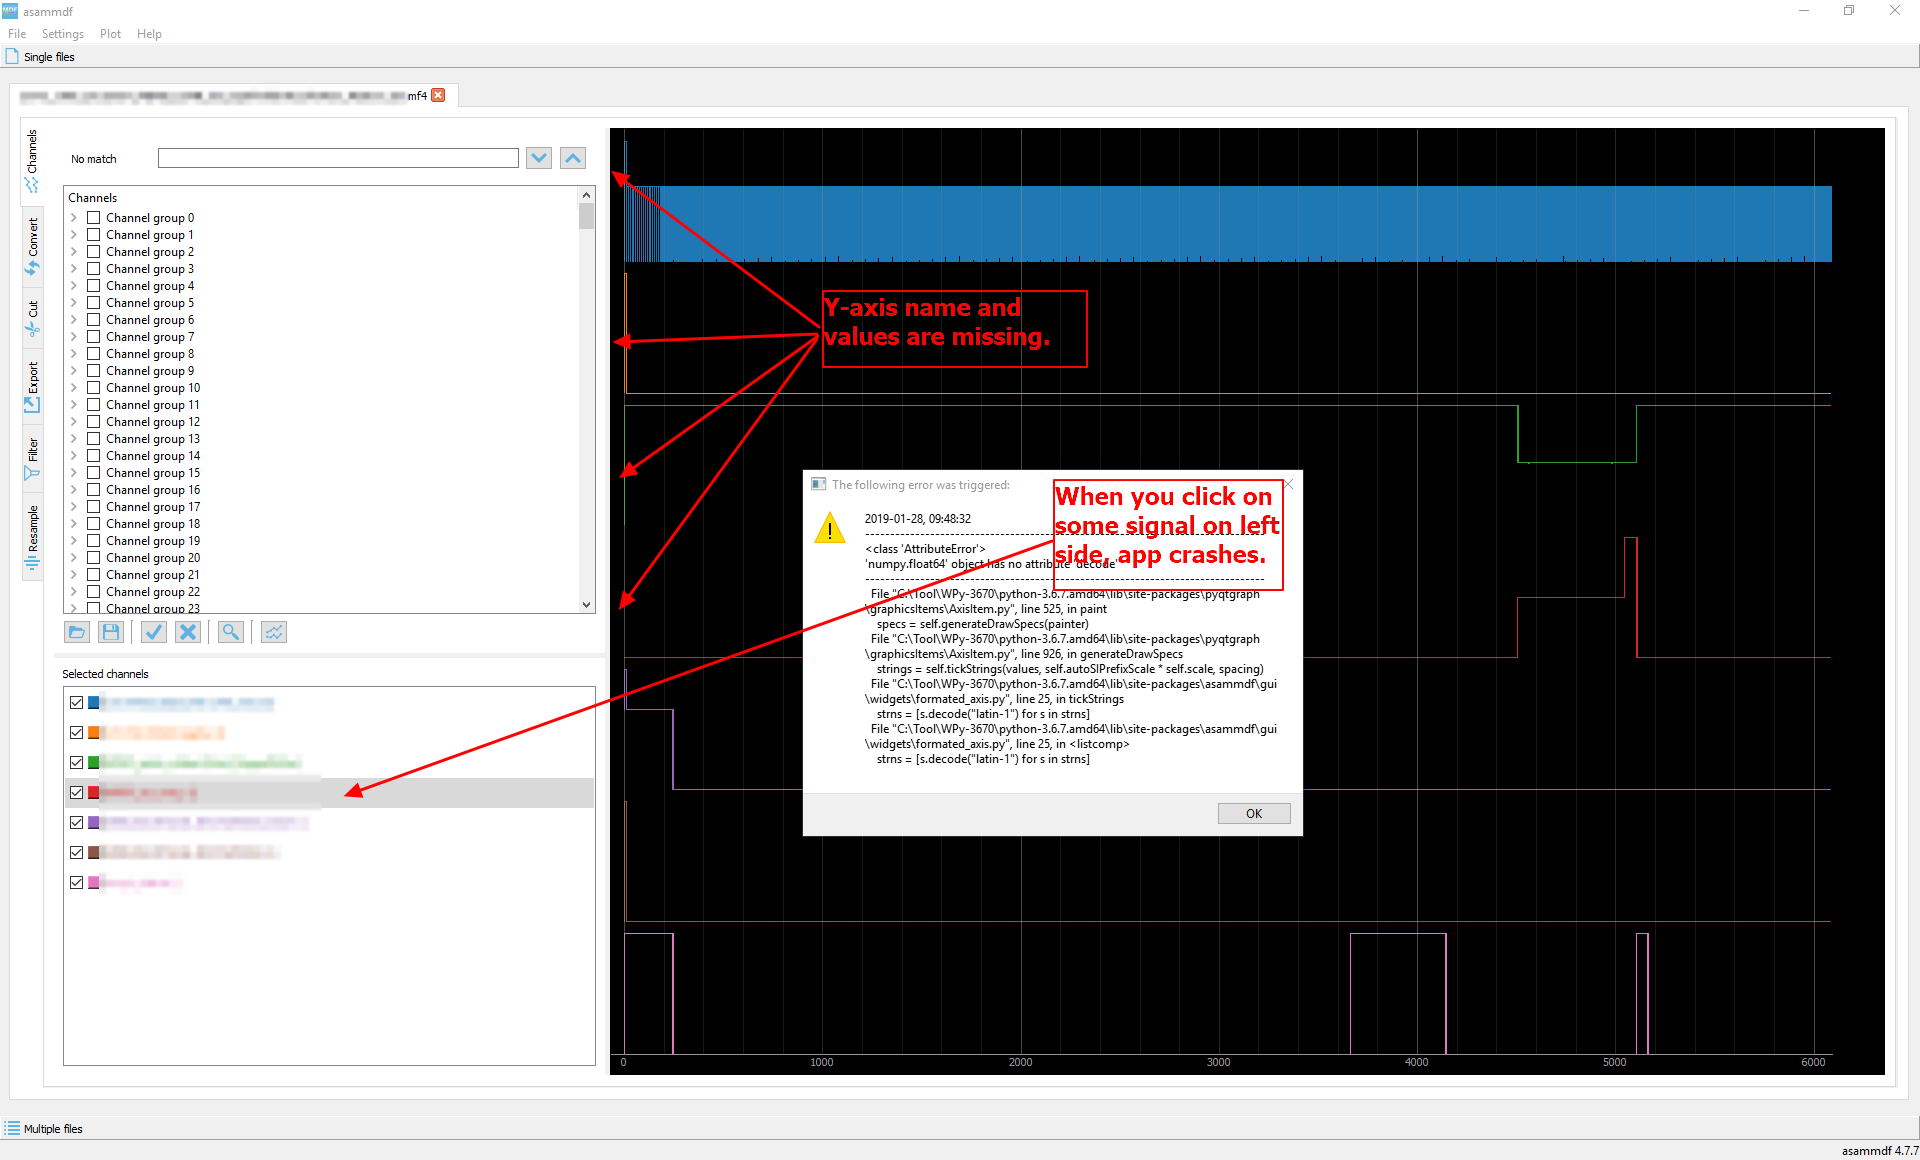Check the Channel group 0 checkbox

93,217
